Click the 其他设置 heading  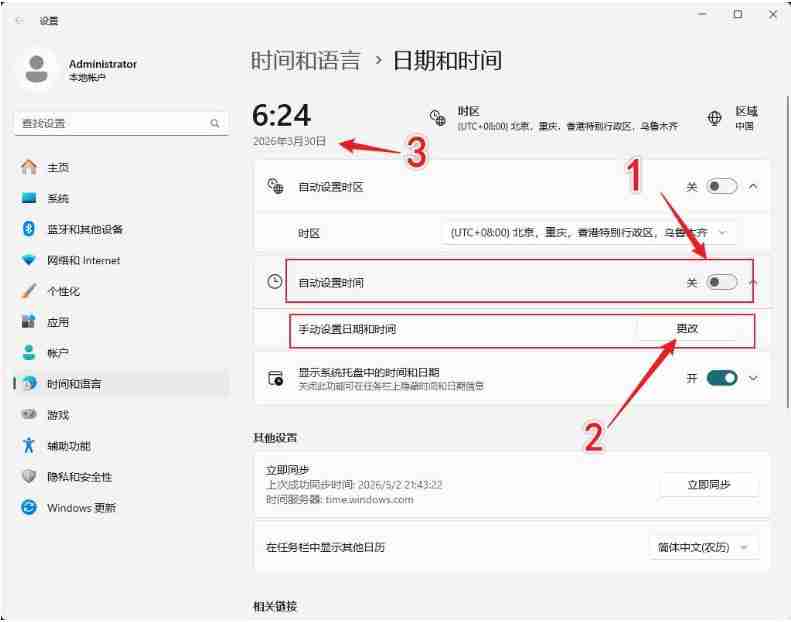point(275,437)
